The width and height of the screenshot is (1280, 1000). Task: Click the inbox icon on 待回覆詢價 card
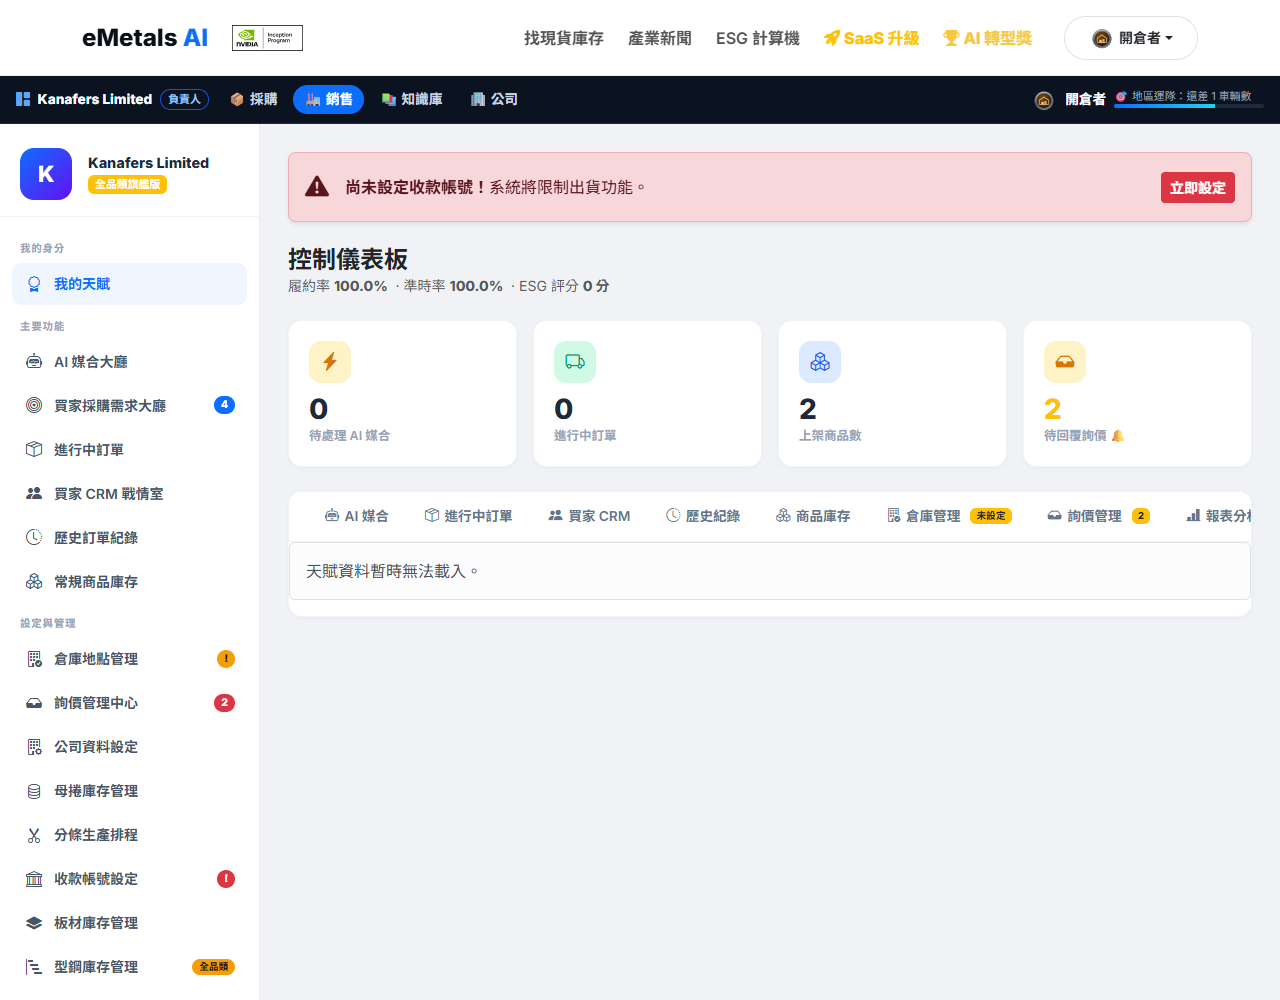tap(1065, 362)
